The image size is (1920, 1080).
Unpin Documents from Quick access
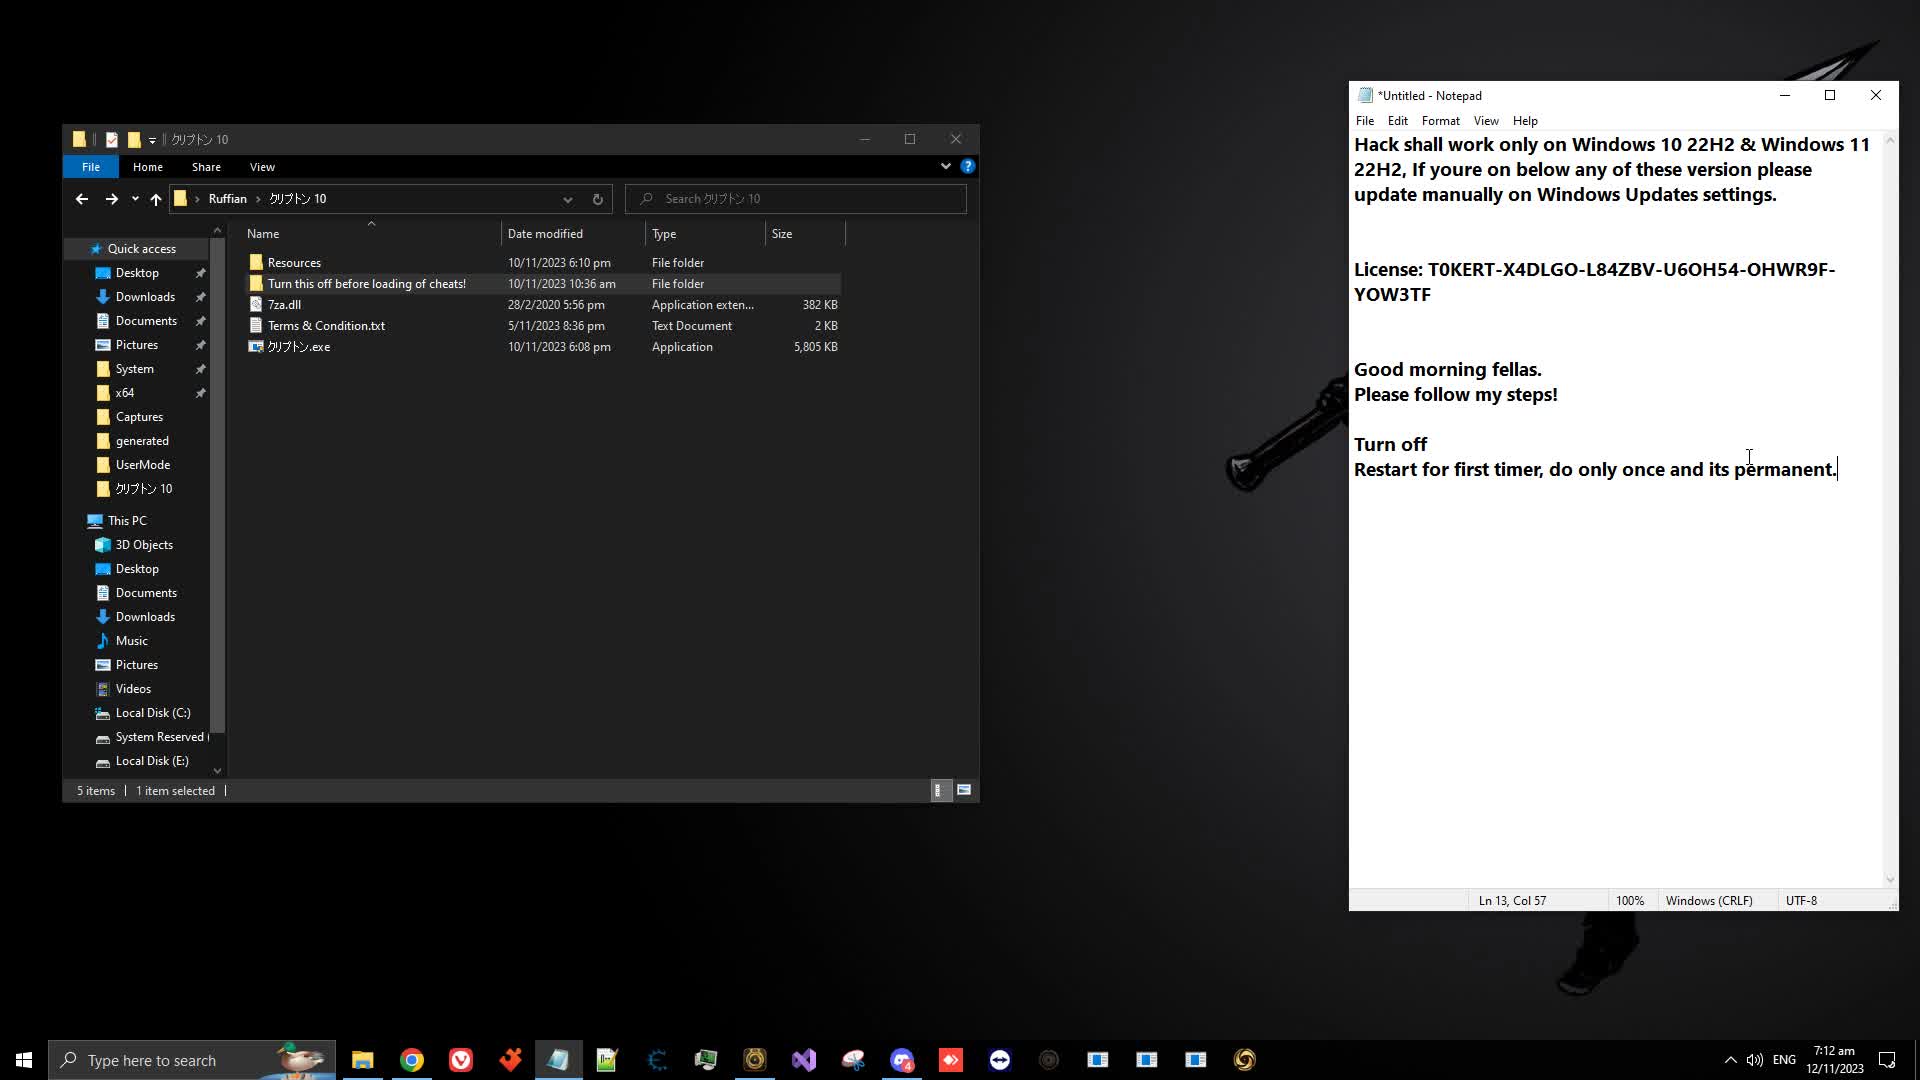(x=200, y=321)
